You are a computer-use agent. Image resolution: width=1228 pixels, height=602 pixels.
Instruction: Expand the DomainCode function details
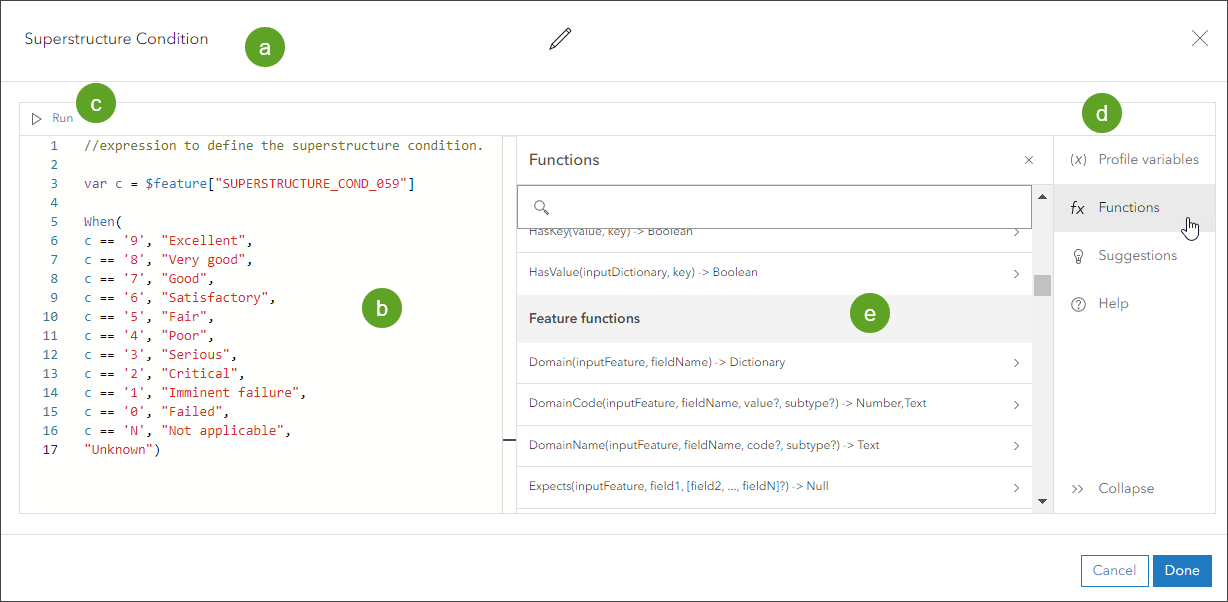click(x=1016, y=405)
